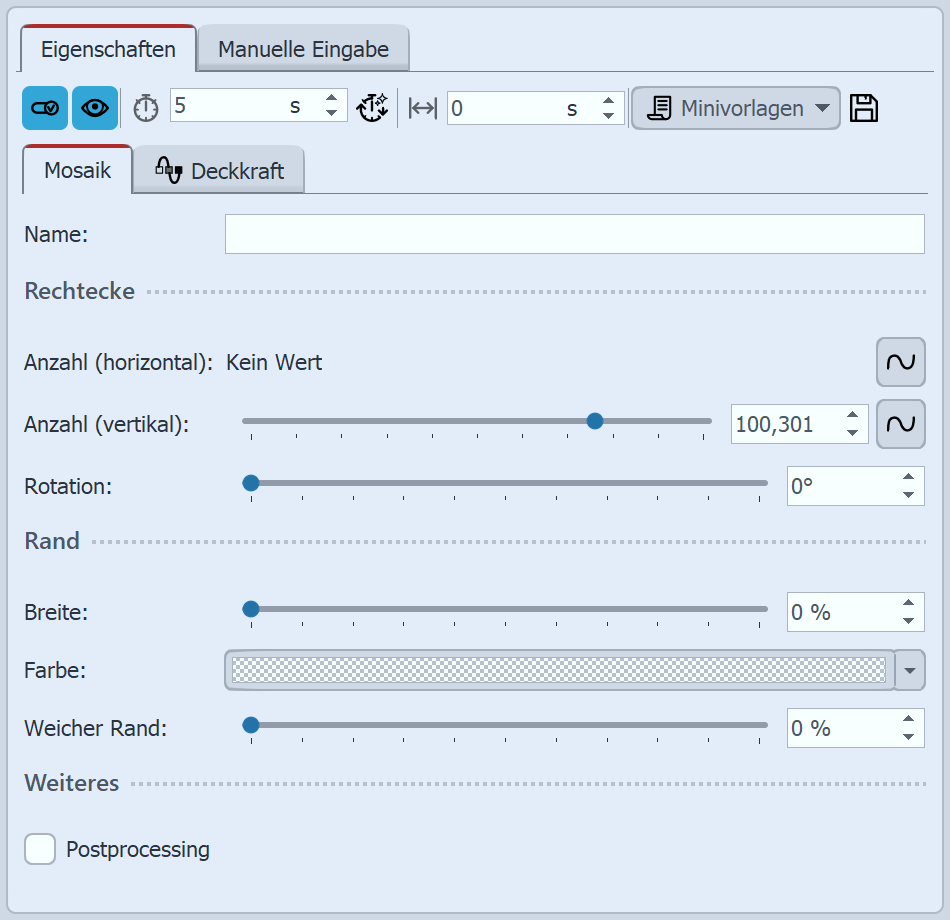
Task: Click curve button for Anzahl (horizontal)
Action: [900, 362]
